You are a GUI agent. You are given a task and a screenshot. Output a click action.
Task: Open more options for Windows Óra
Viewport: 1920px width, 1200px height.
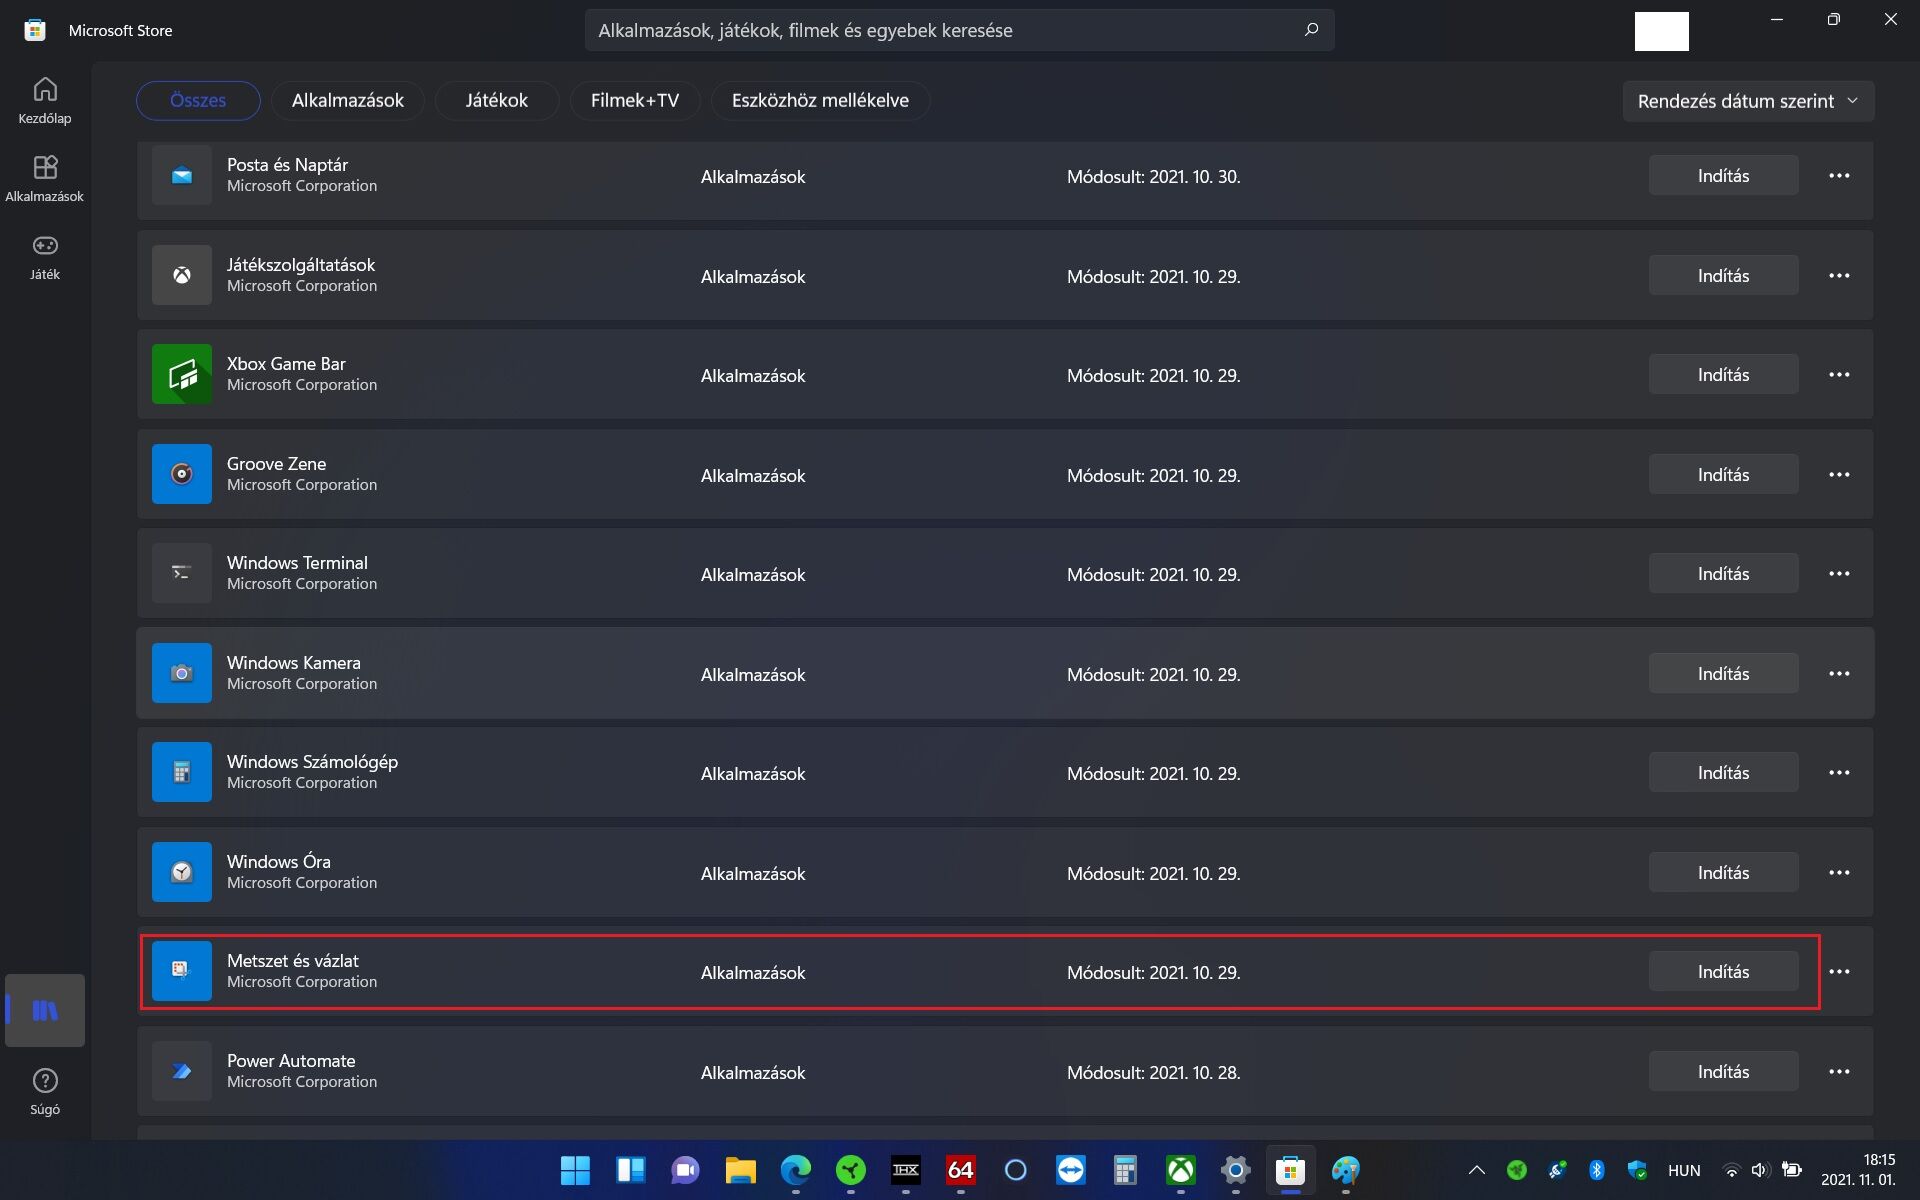1839,872
